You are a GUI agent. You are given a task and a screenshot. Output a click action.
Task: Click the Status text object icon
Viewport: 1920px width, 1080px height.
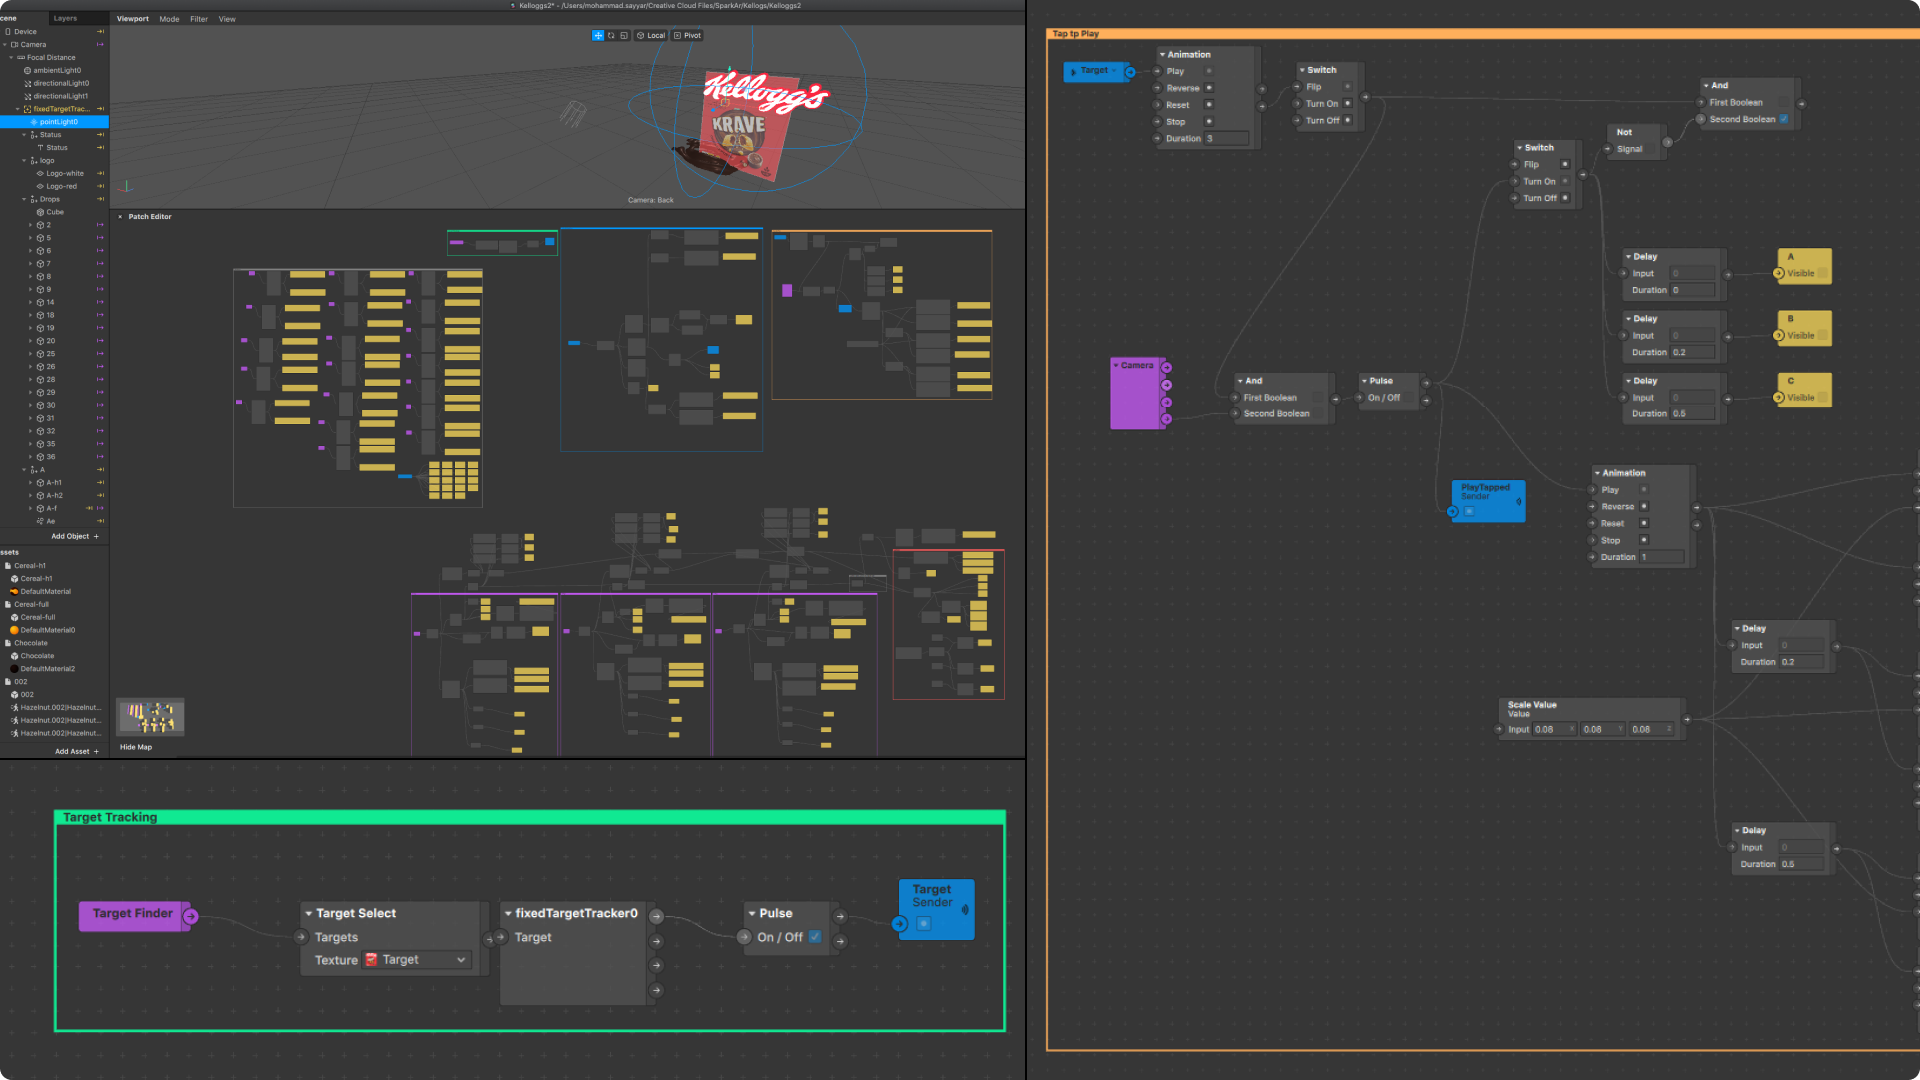click(40, 148)
